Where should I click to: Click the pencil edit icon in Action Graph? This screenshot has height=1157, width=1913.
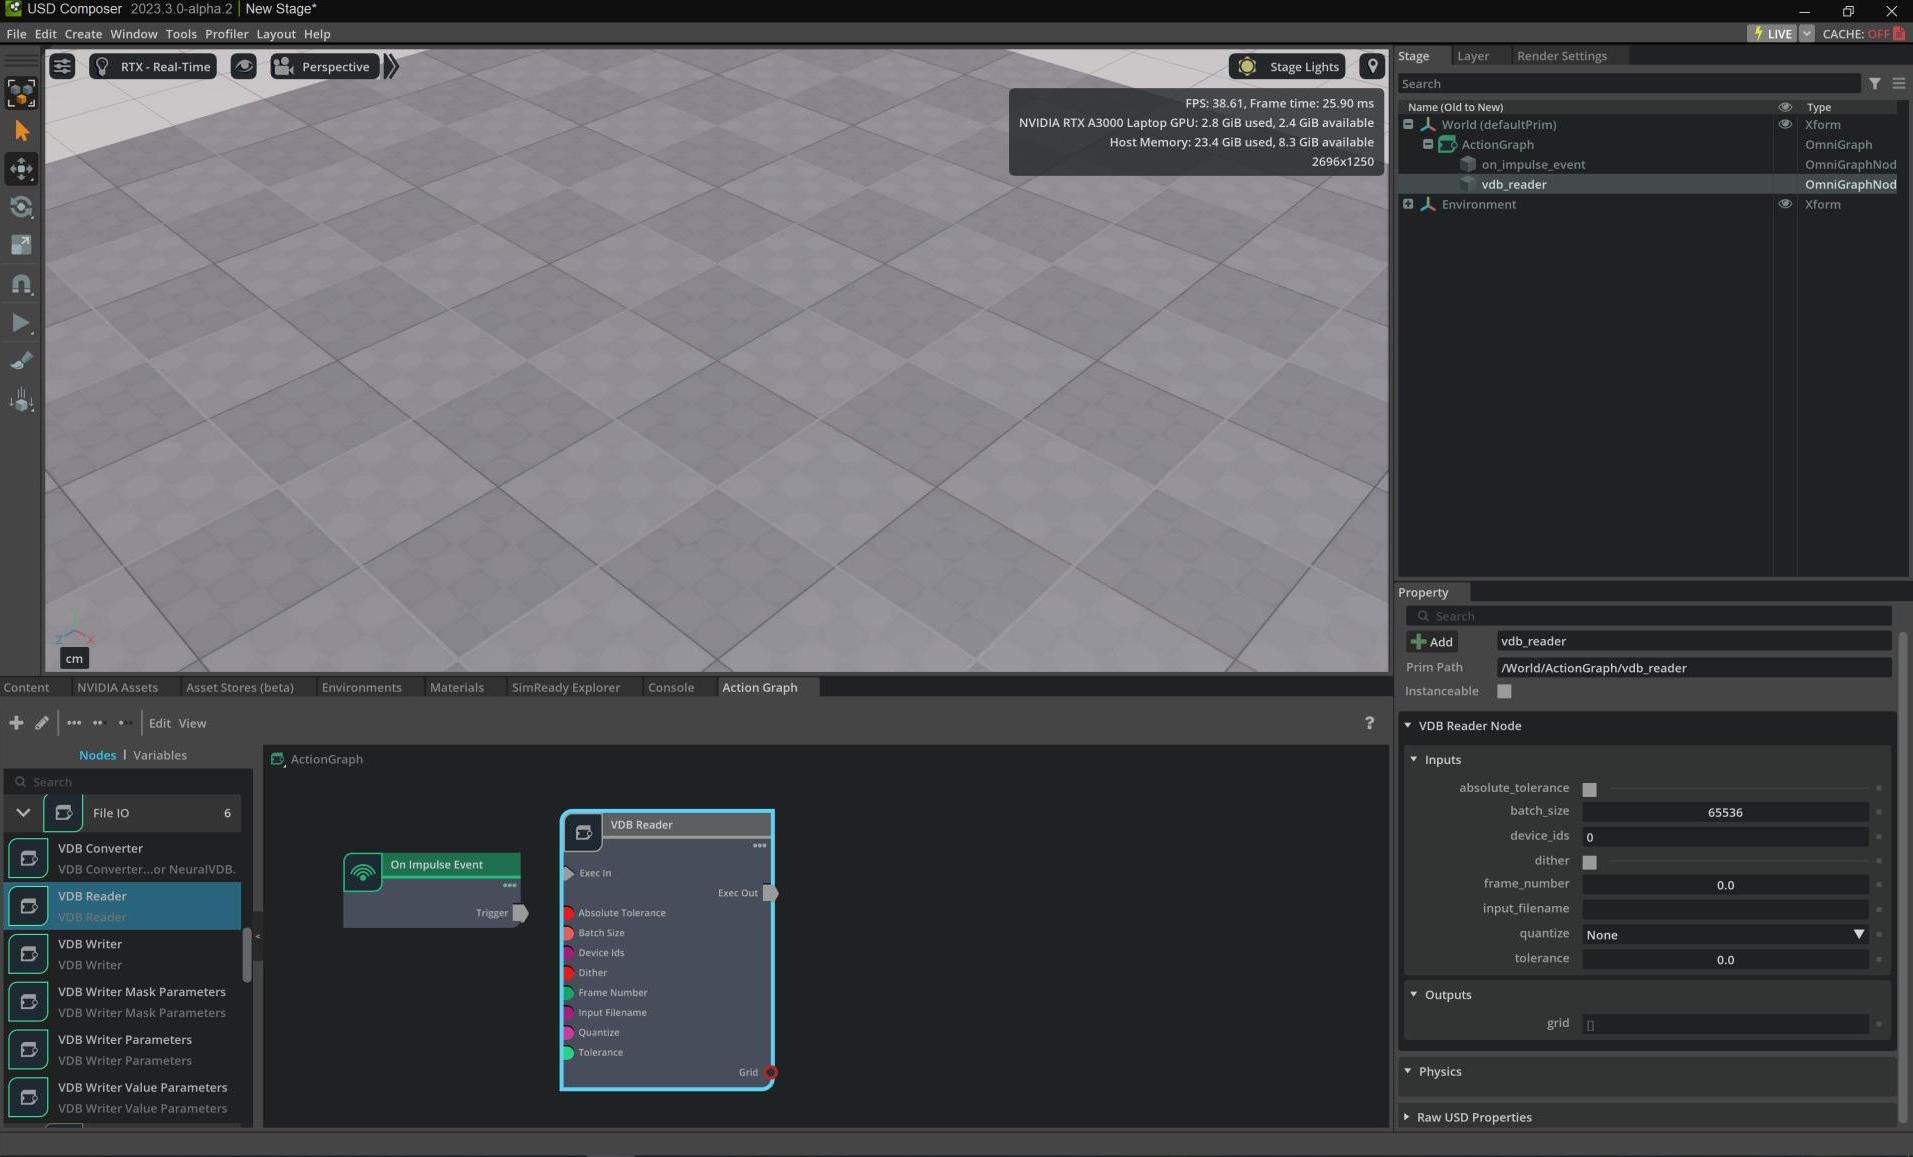click(42, 723)
